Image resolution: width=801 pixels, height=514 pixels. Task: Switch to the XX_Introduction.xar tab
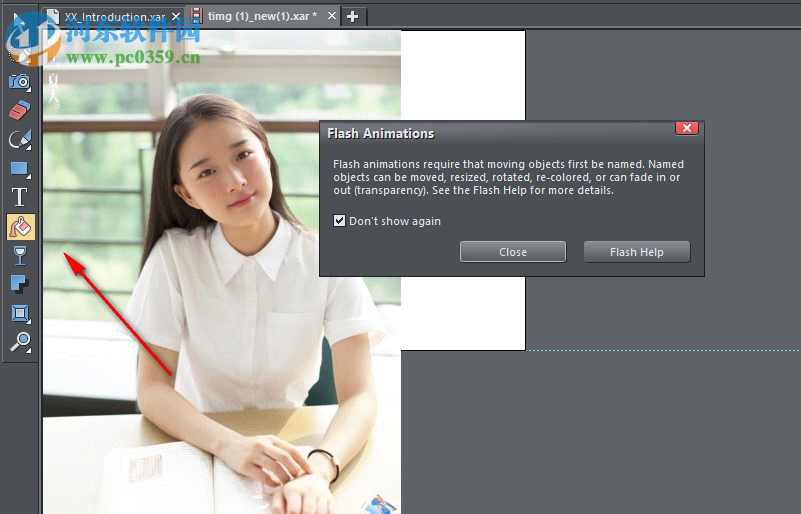[114, 17]
